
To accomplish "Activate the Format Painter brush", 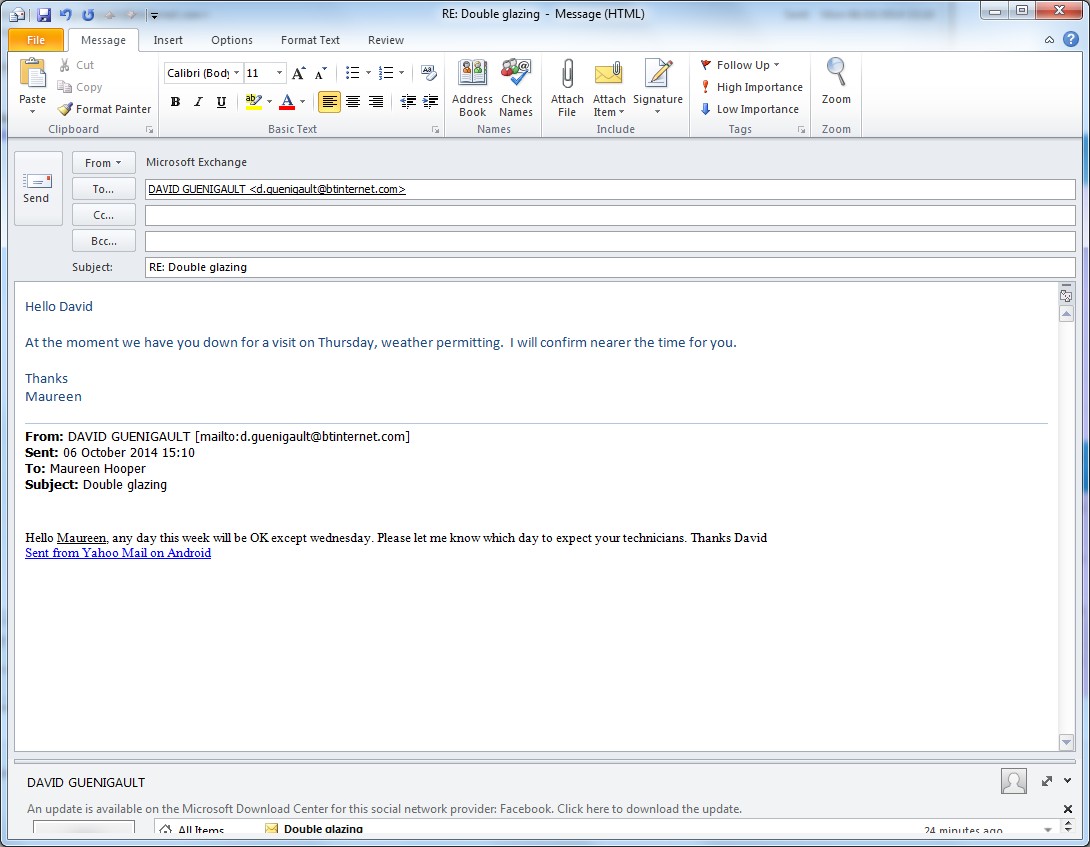I will pos(104,109).
